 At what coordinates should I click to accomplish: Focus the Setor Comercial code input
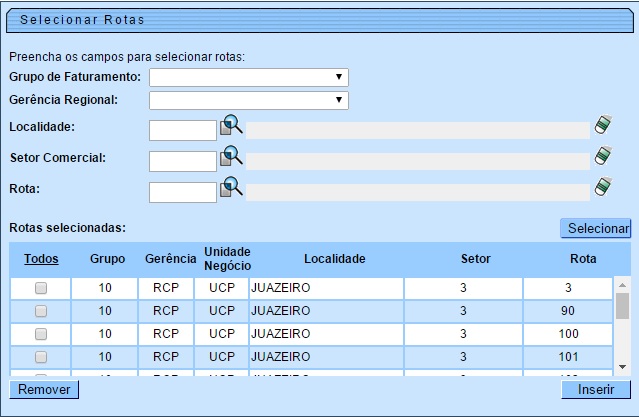183,161
